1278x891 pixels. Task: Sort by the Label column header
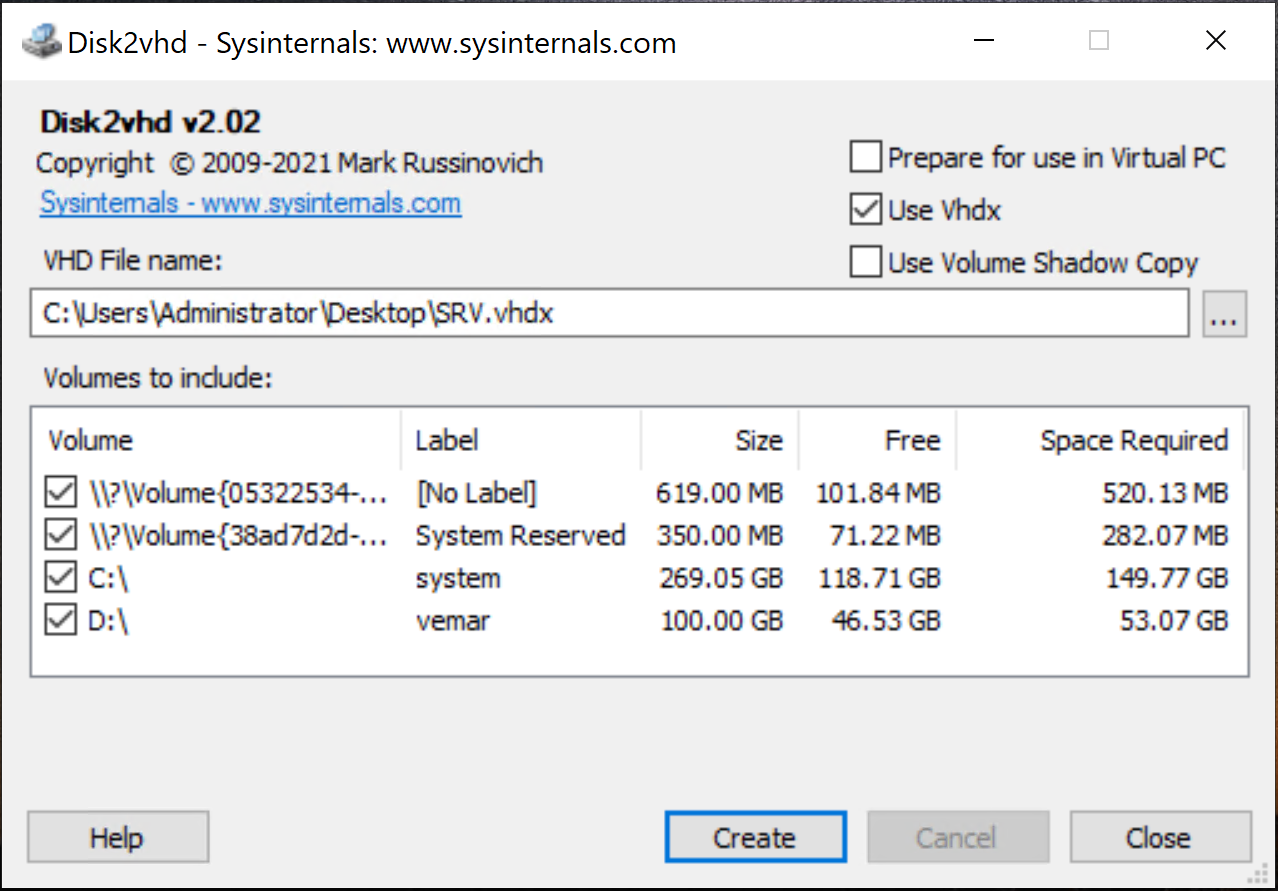(521, 441)
